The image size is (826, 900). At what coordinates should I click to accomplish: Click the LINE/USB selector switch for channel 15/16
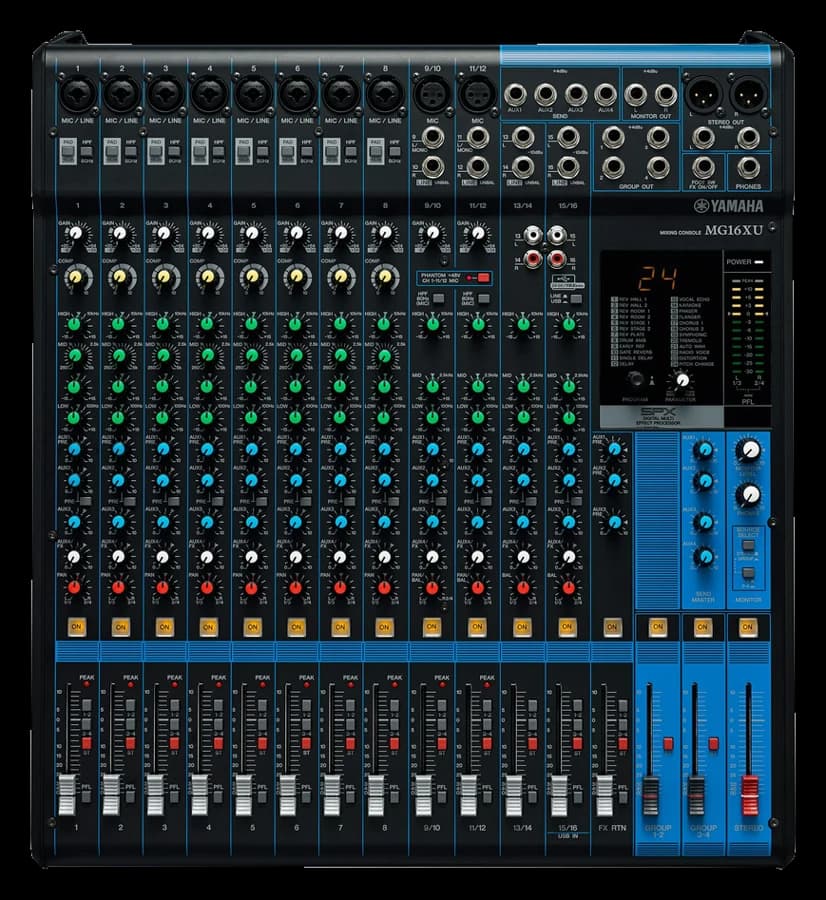(x=576, y=298)
